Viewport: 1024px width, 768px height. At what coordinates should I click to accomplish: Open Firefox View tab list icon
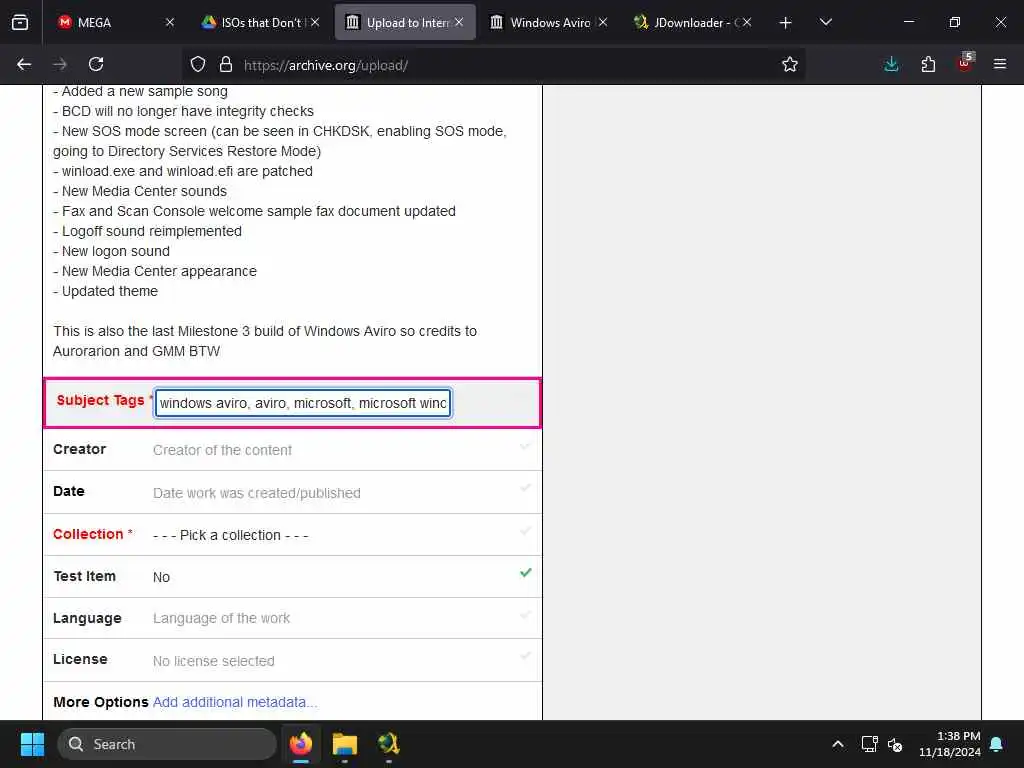point(20,22)
